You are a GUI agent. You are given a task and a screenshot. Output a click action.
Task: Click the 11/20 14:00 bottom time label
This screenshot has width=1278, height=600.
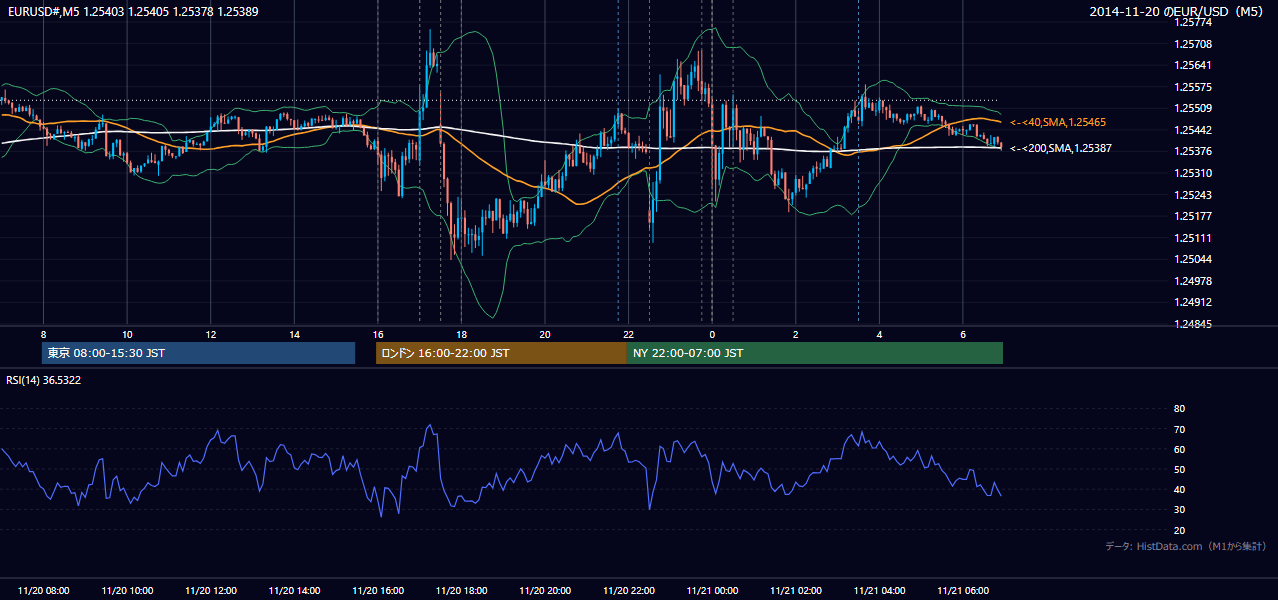tap(294, 591)
